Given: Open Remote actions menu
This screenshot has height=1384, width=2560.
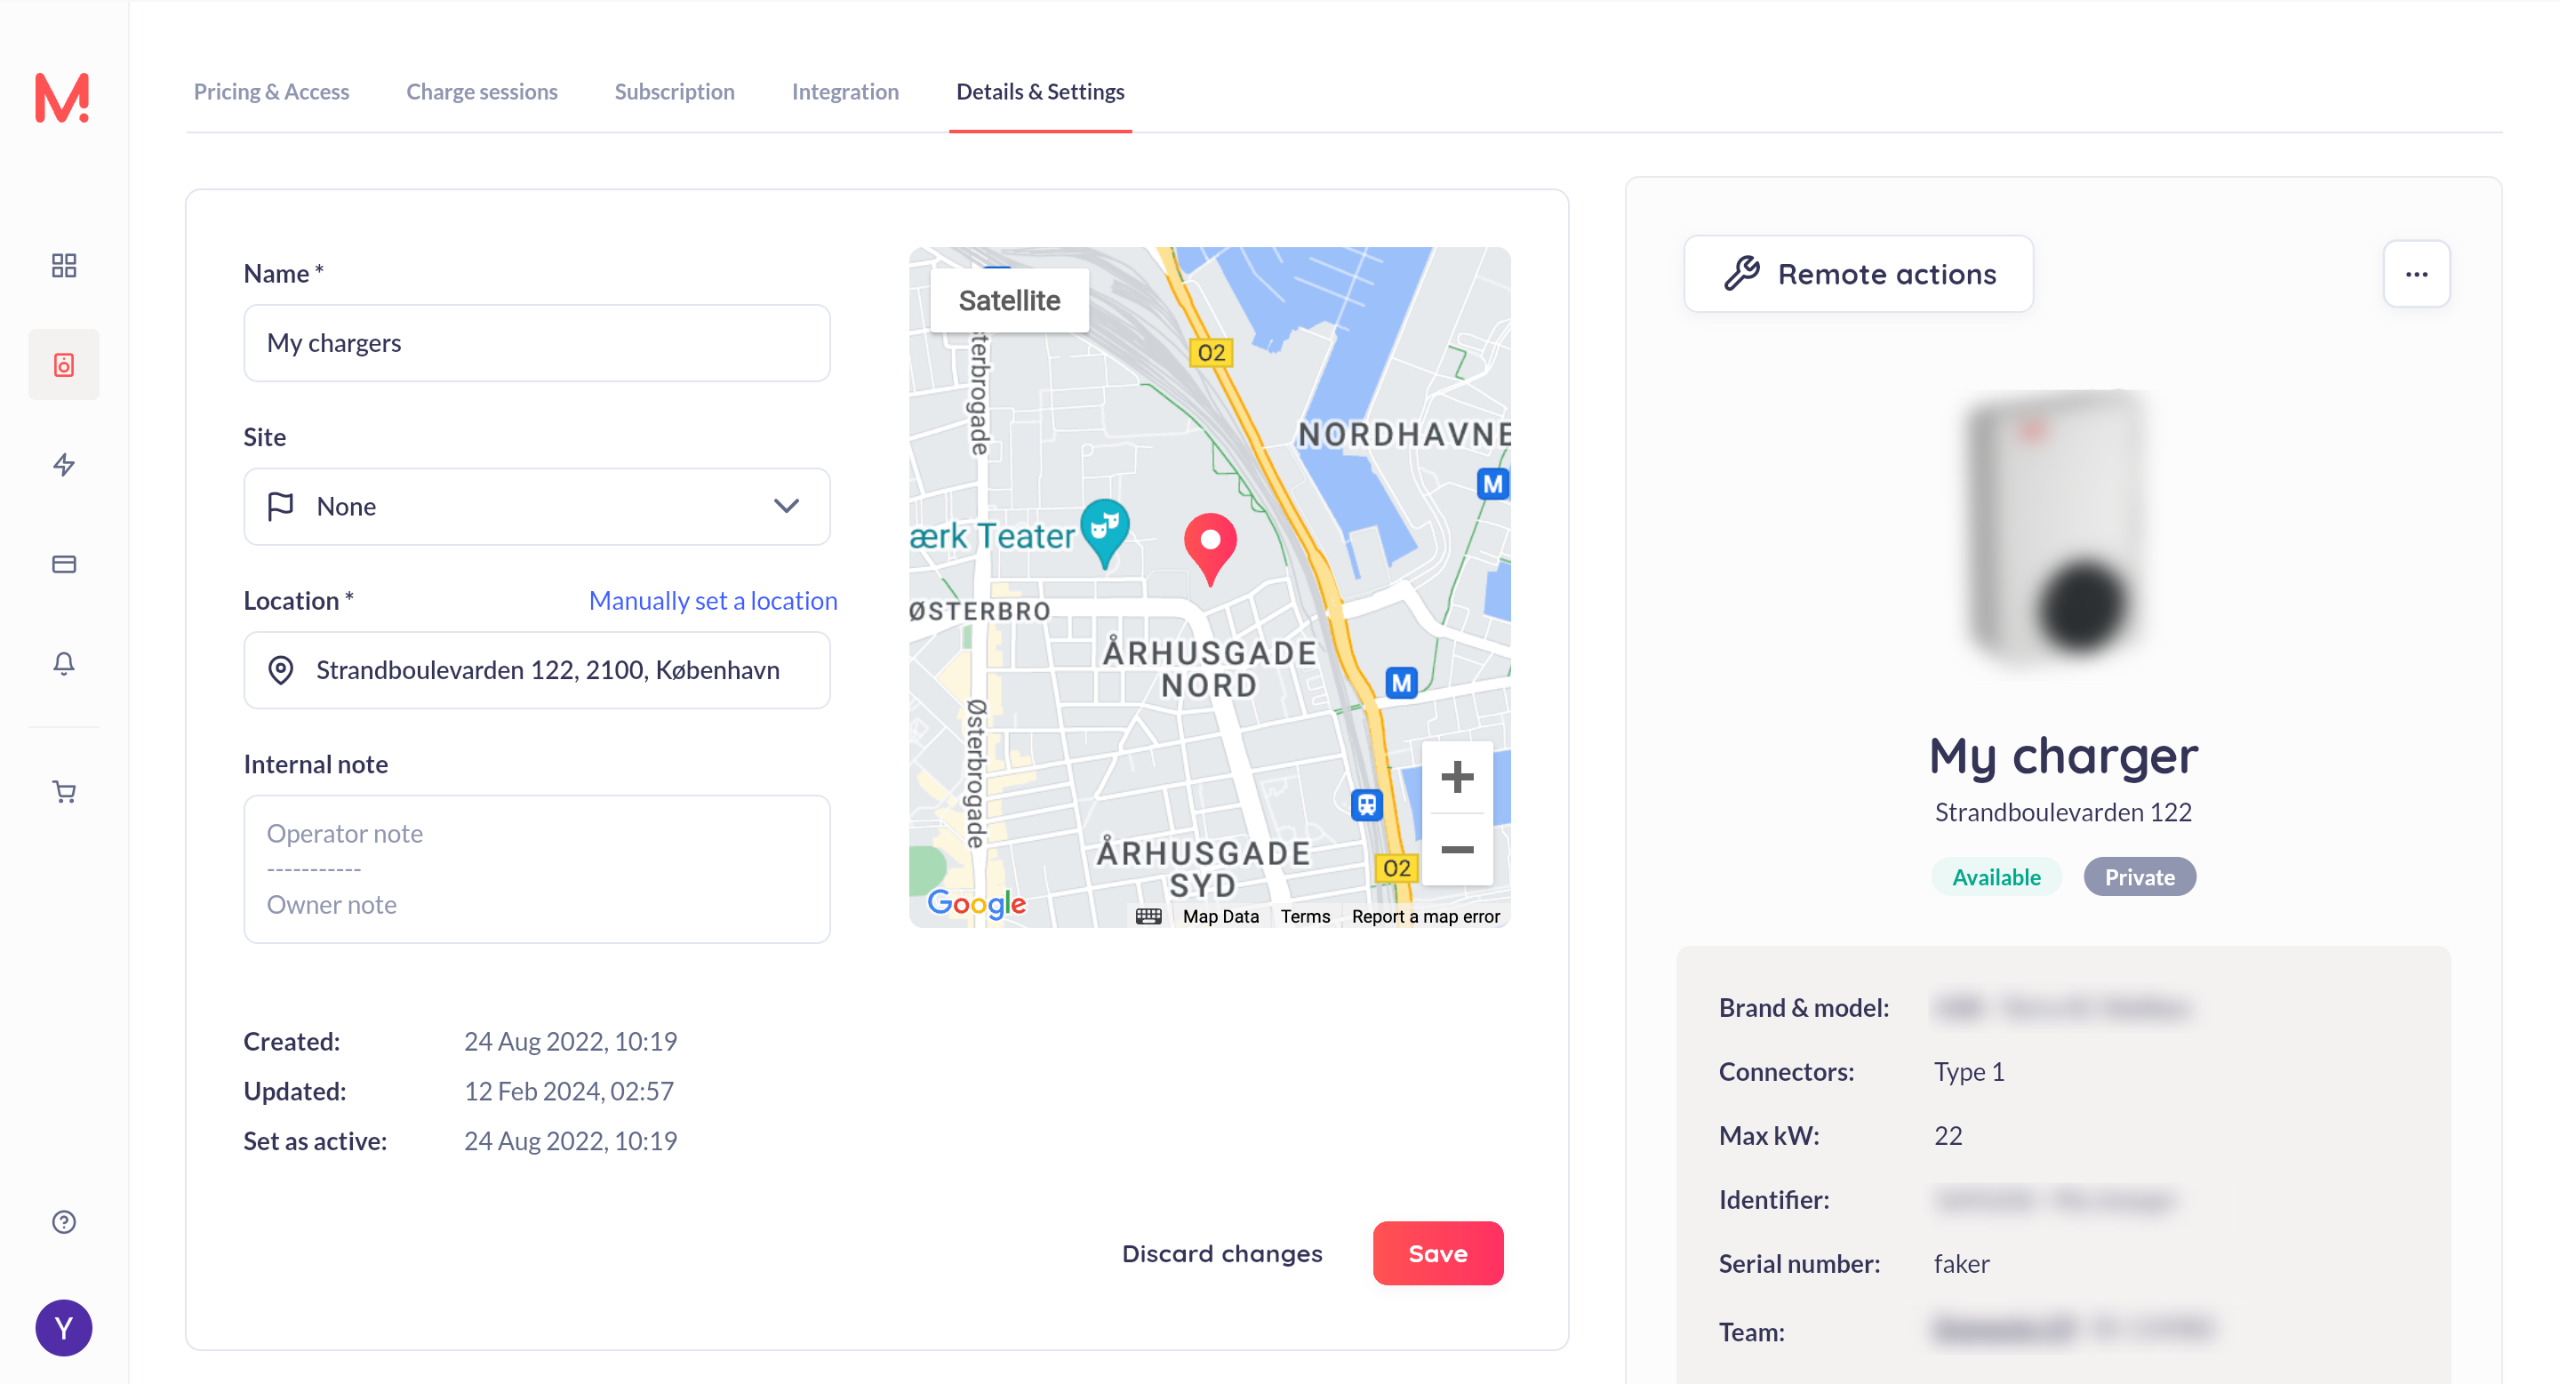Looking at the screenshot, I should click(x=1859, y=274).
